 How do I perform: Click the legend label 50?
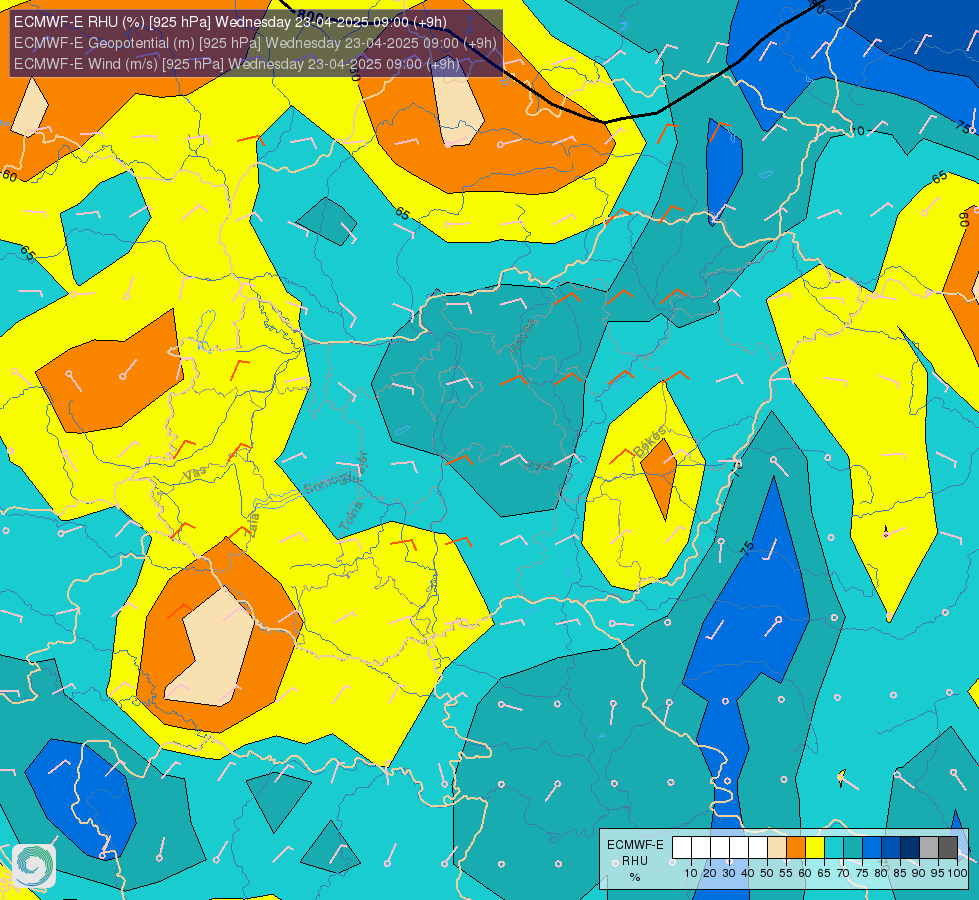coord(767,873)
